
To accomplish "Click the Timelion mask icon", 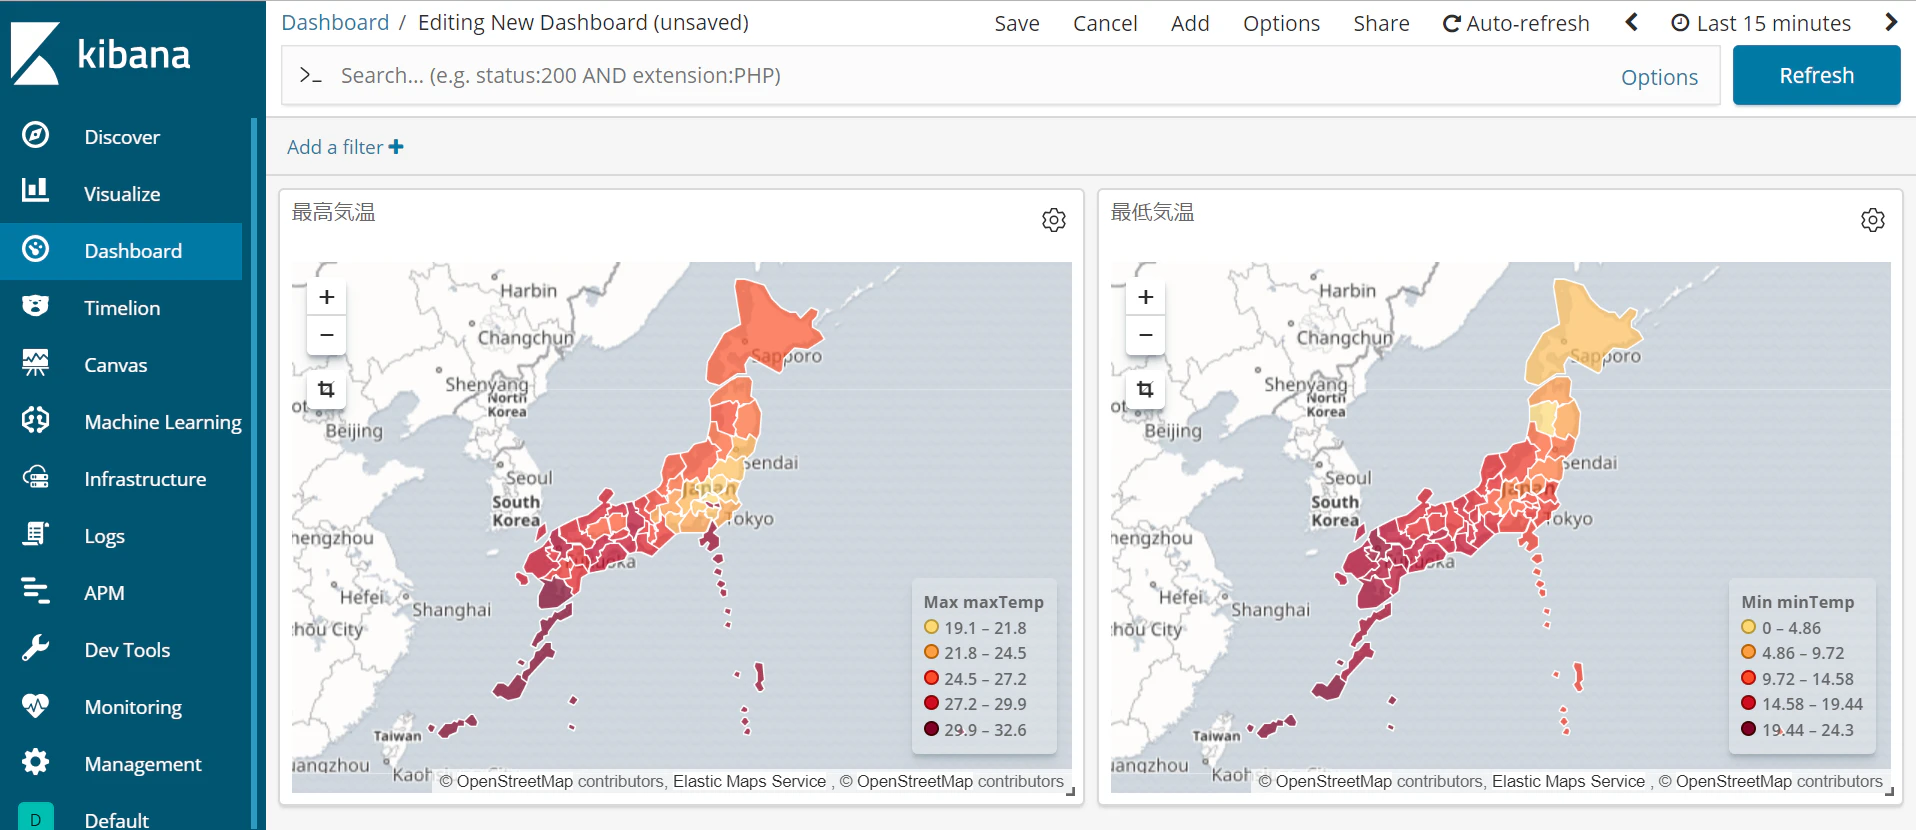I will (x=36, y=306).
